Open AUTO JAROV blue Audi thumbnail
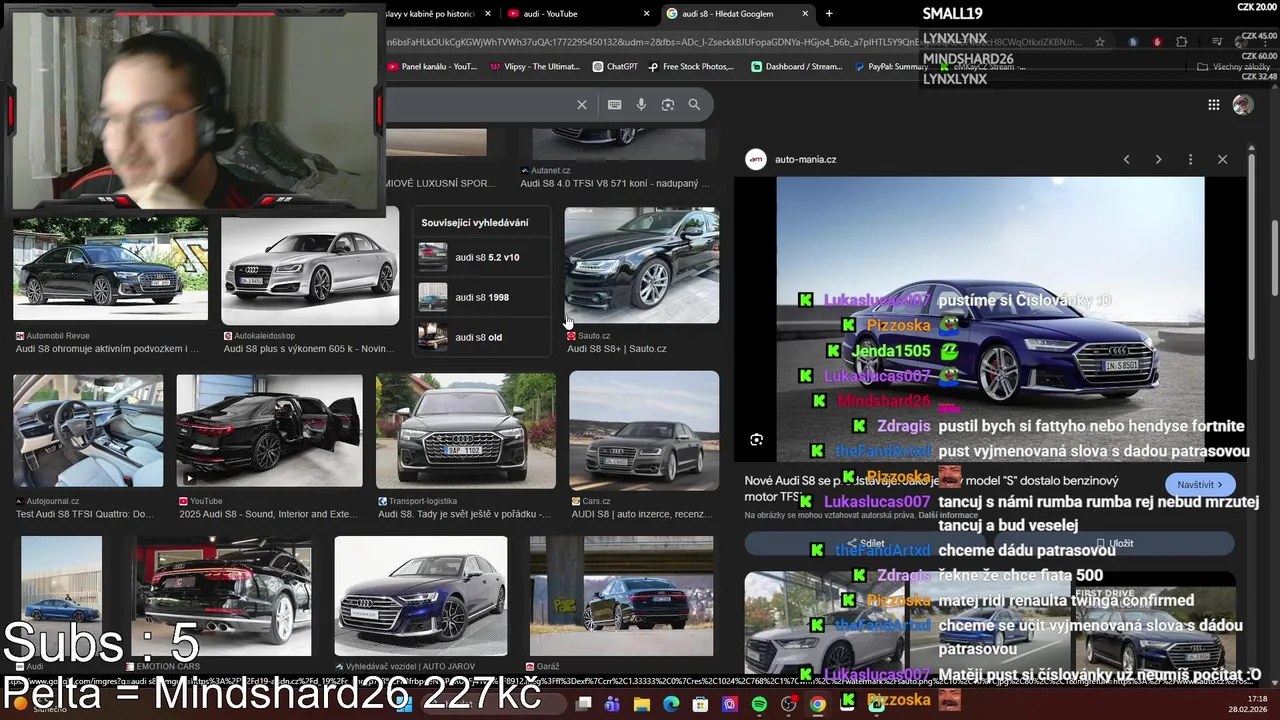This screenshot has height=720, width=1280. [x=421, y=596]
